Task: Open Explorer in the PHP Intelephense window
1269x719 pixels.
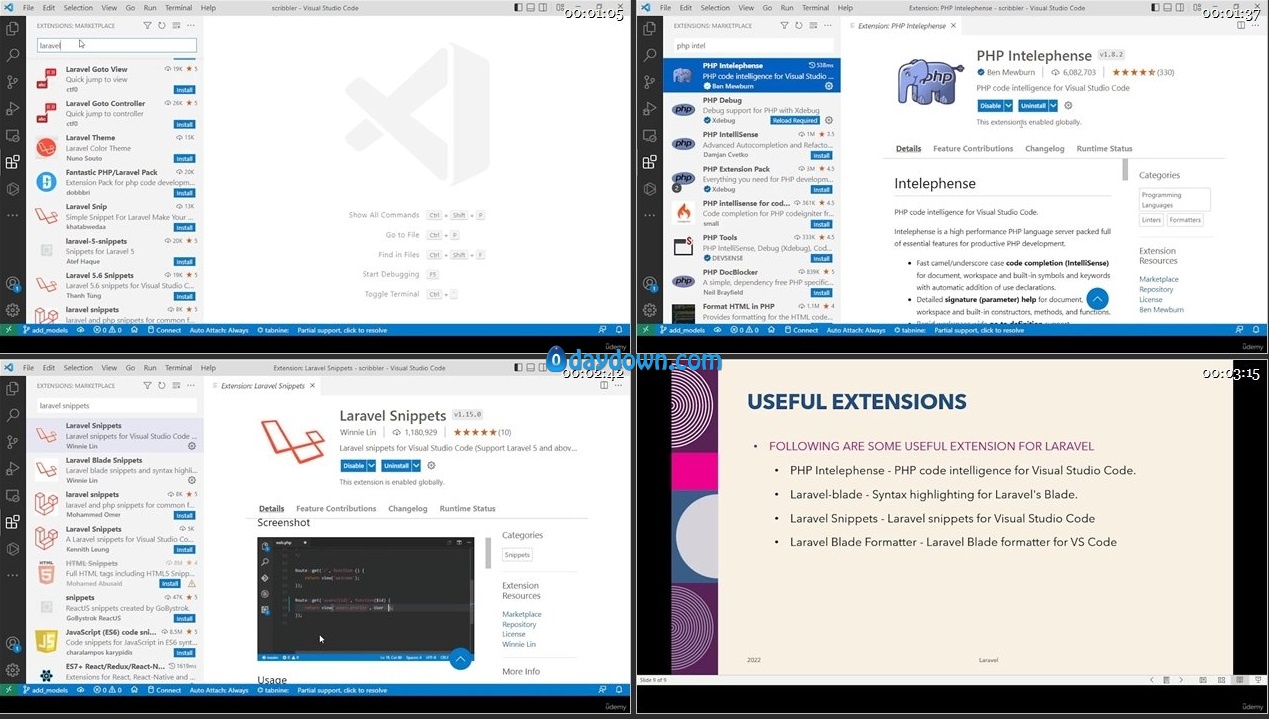Action: tap(649, 29)
